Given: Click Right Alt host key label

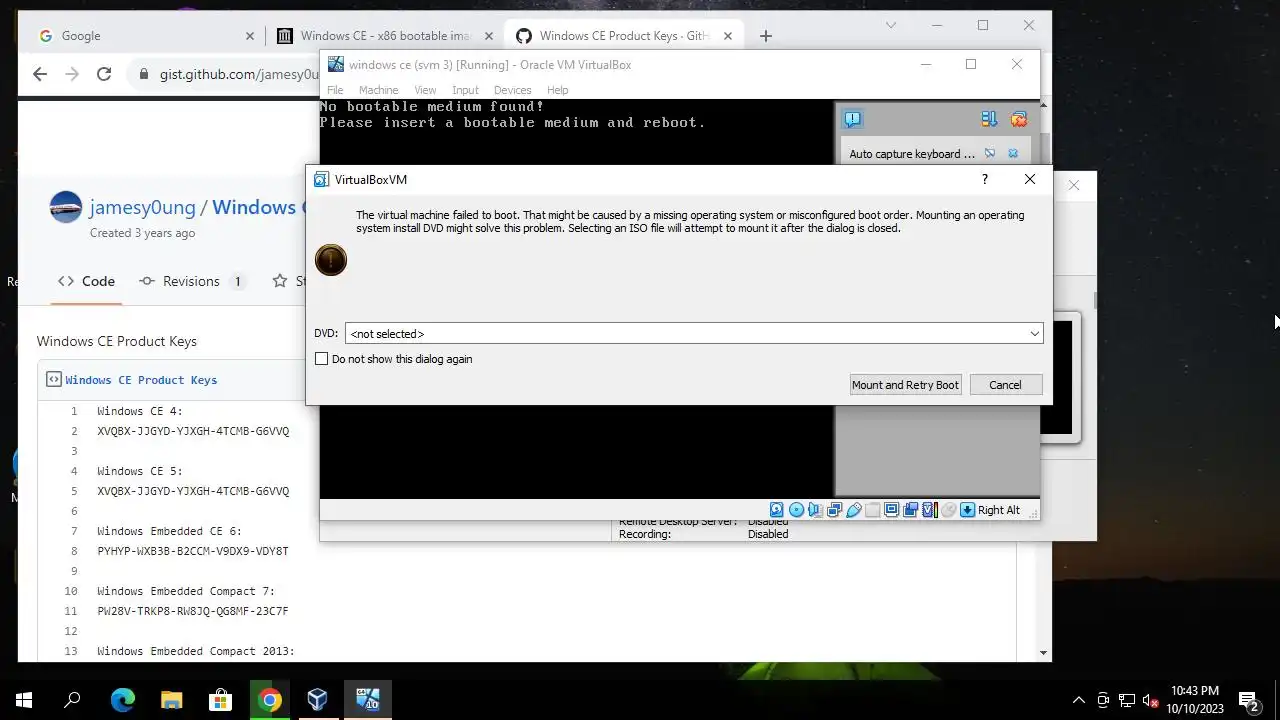Looking at the screenshot, I should [999, 510].
